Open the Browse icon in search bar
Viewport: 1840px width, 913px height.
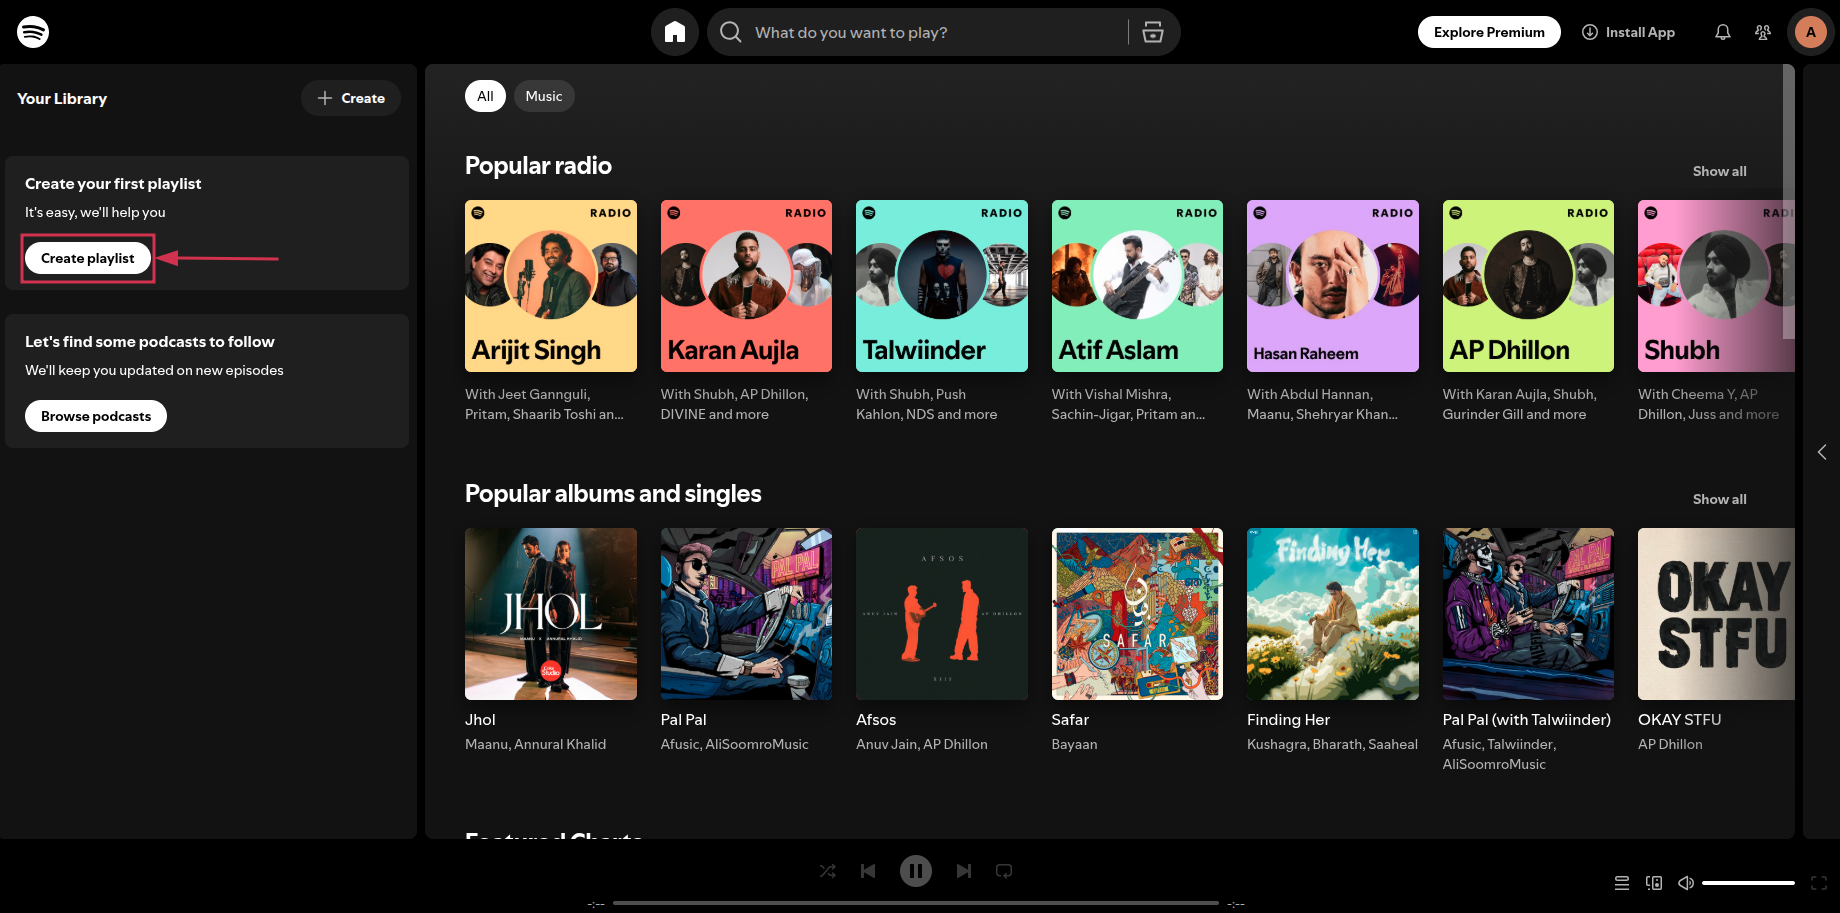click(x=1153, y=32)
